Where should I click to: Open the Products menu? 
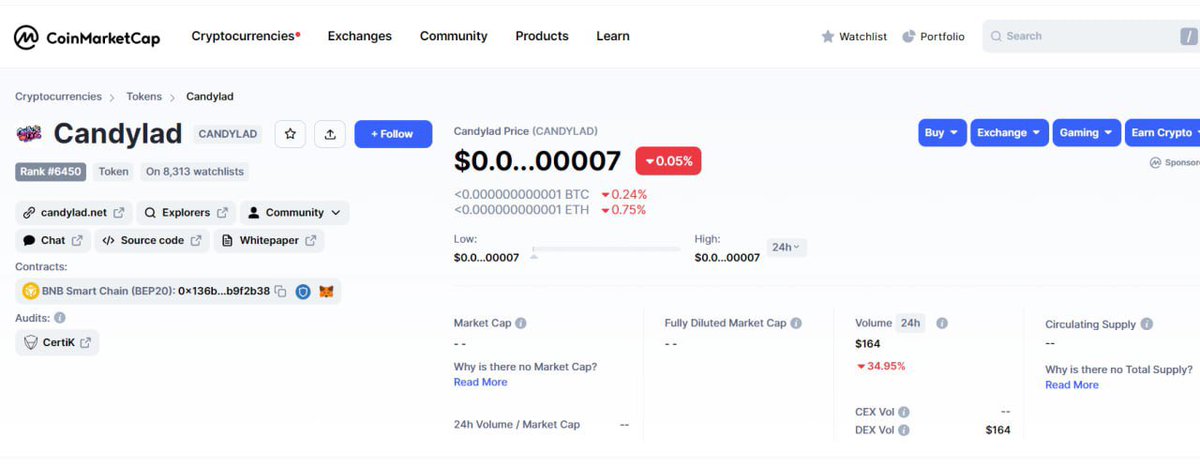tap(542, 37)
